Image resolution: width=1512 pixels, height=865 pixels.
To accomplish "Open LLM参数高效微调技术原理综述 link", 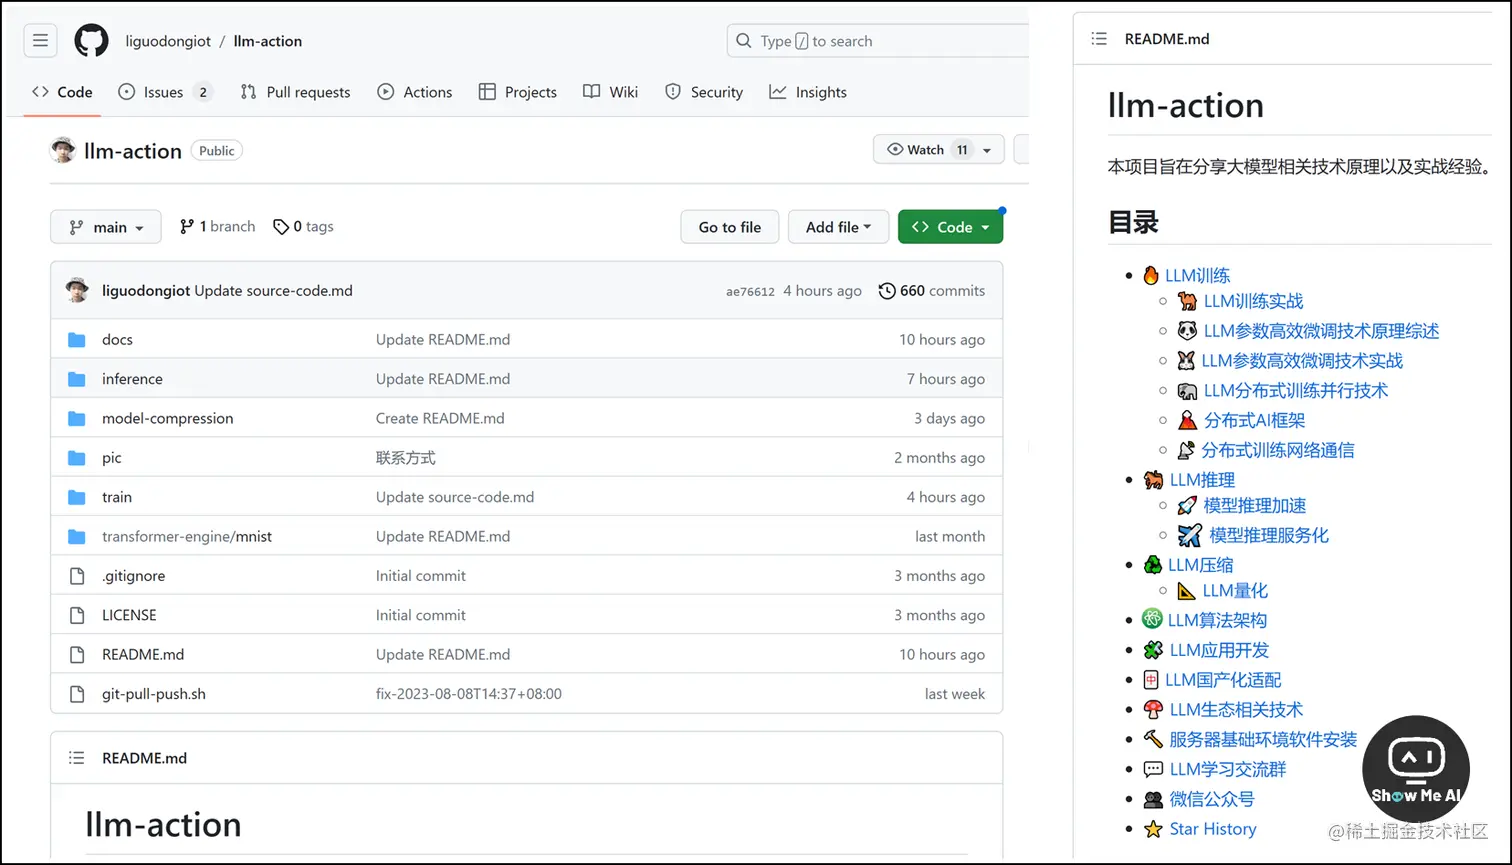I will 1321,331.
